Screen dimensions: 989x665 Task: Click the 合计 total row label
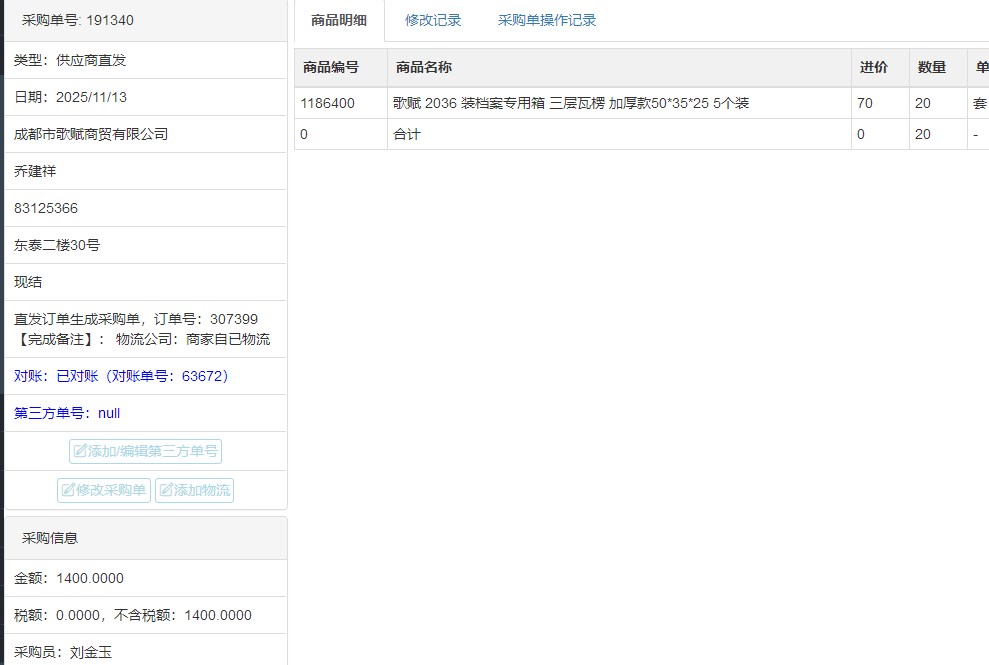pos(407,134)
